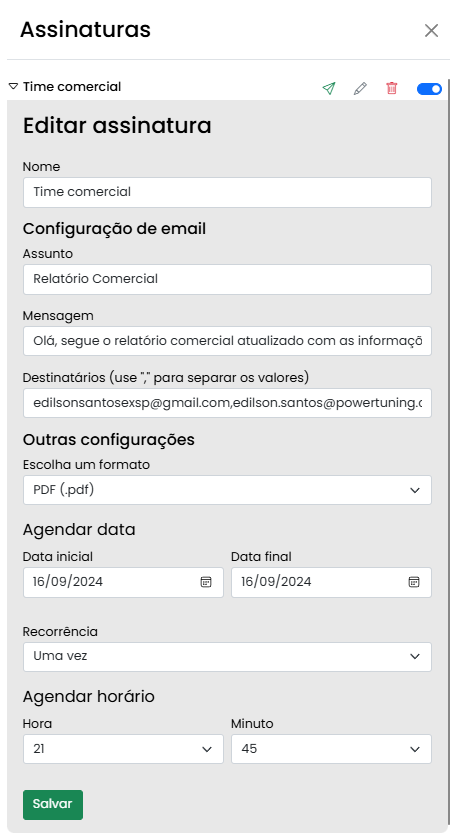The image size is (457, 838).
Task: Click the Time comercial section title
Action: [x=72, y=87]
